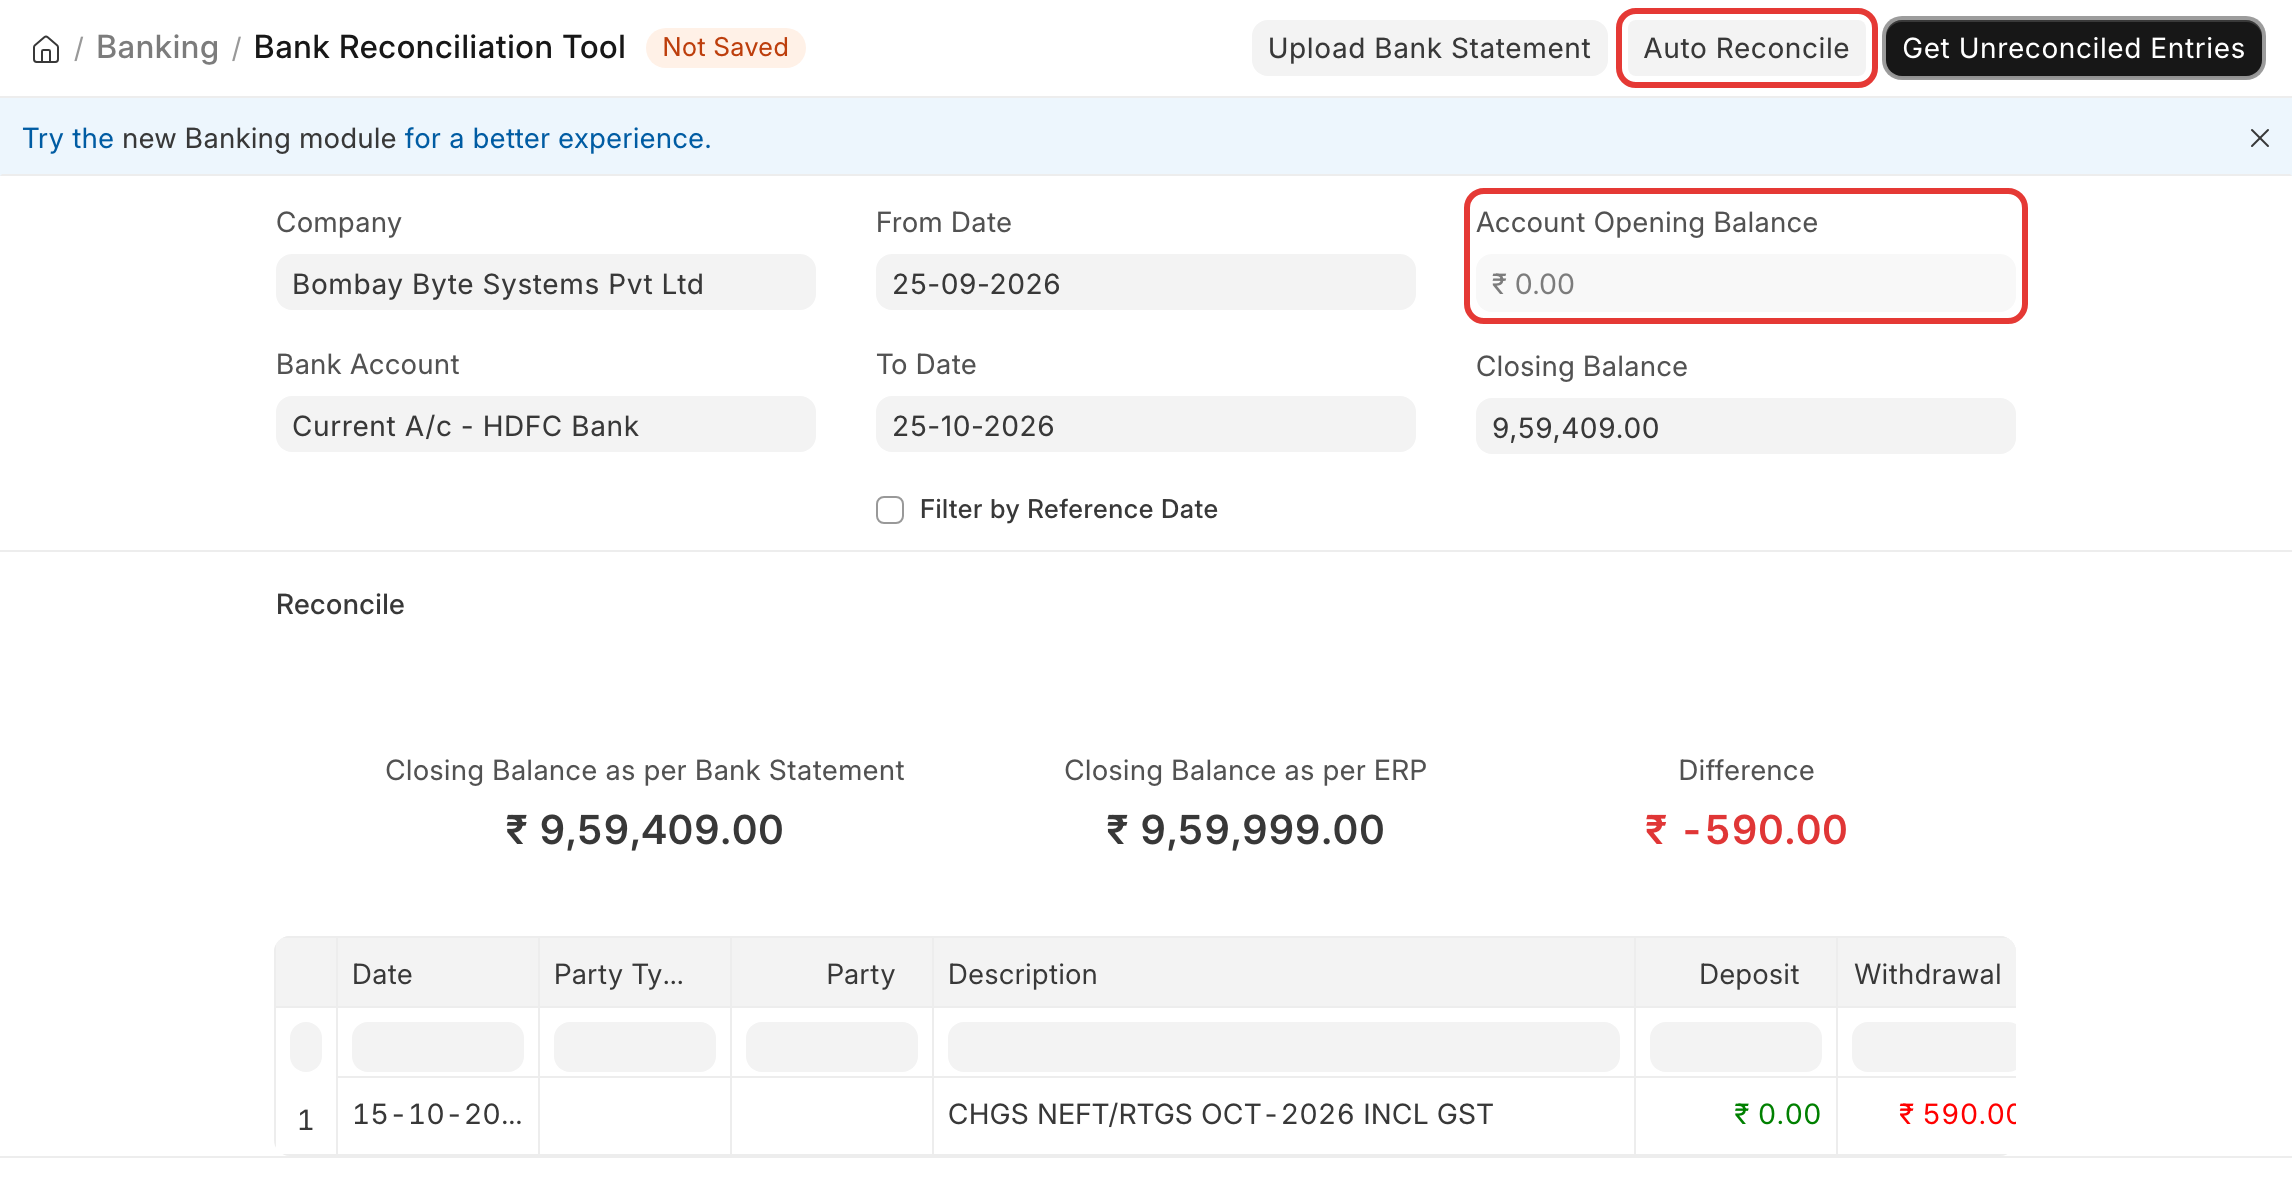This screenshot has width=2292, height=1180.
Task: Open the Bank Account link field
Action: (546, 425)
